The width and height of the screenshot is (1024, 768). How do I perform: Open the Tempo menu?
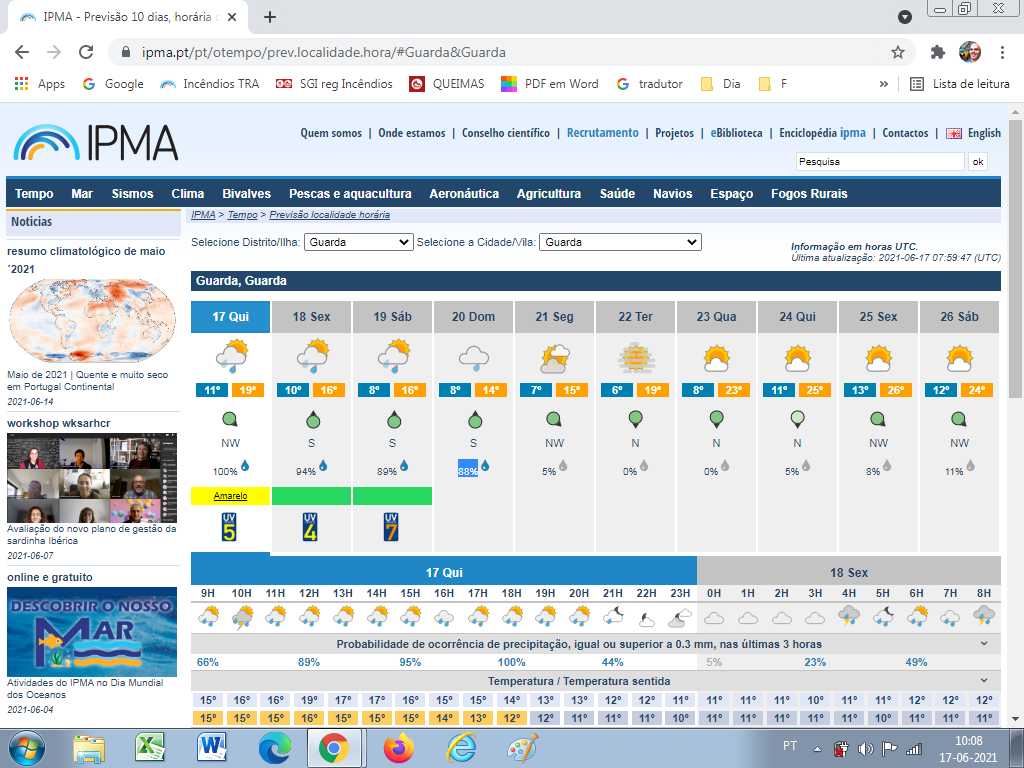(x=34, y=193)
